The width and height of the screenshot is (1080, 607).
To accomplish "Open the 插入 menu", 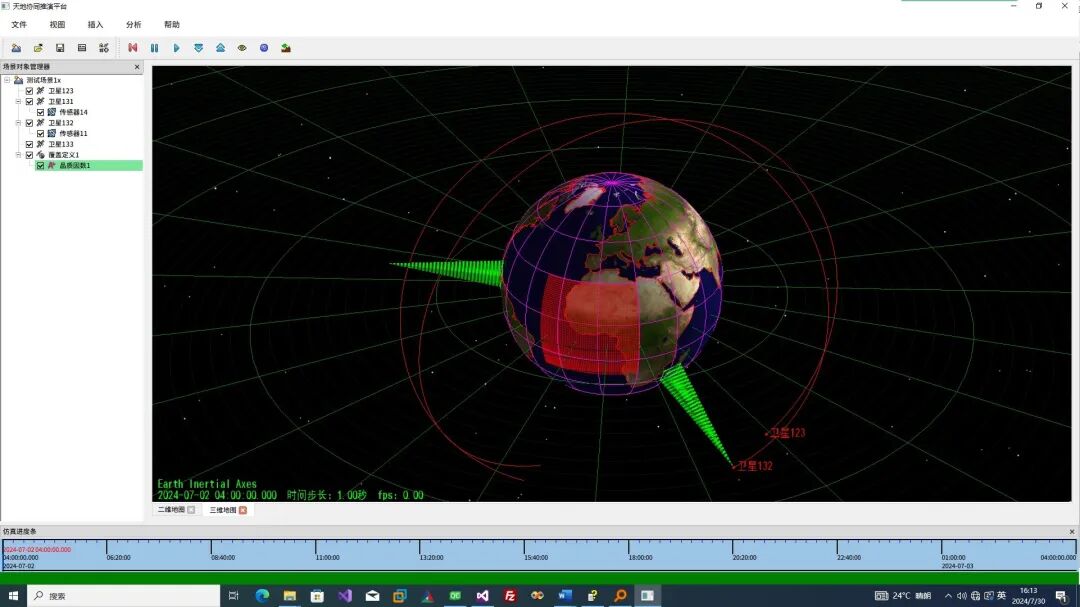I will [x=95, y=24].
